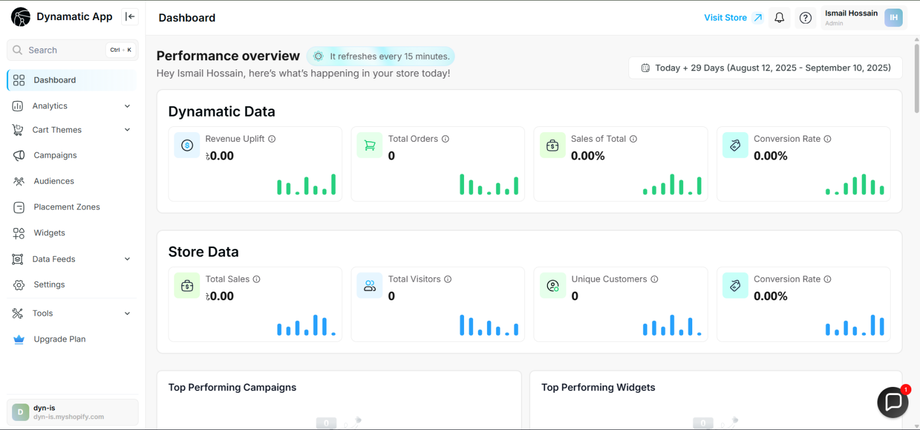
Task: Click the Unique Customers info icon
Action: click(x=655, y=279)
